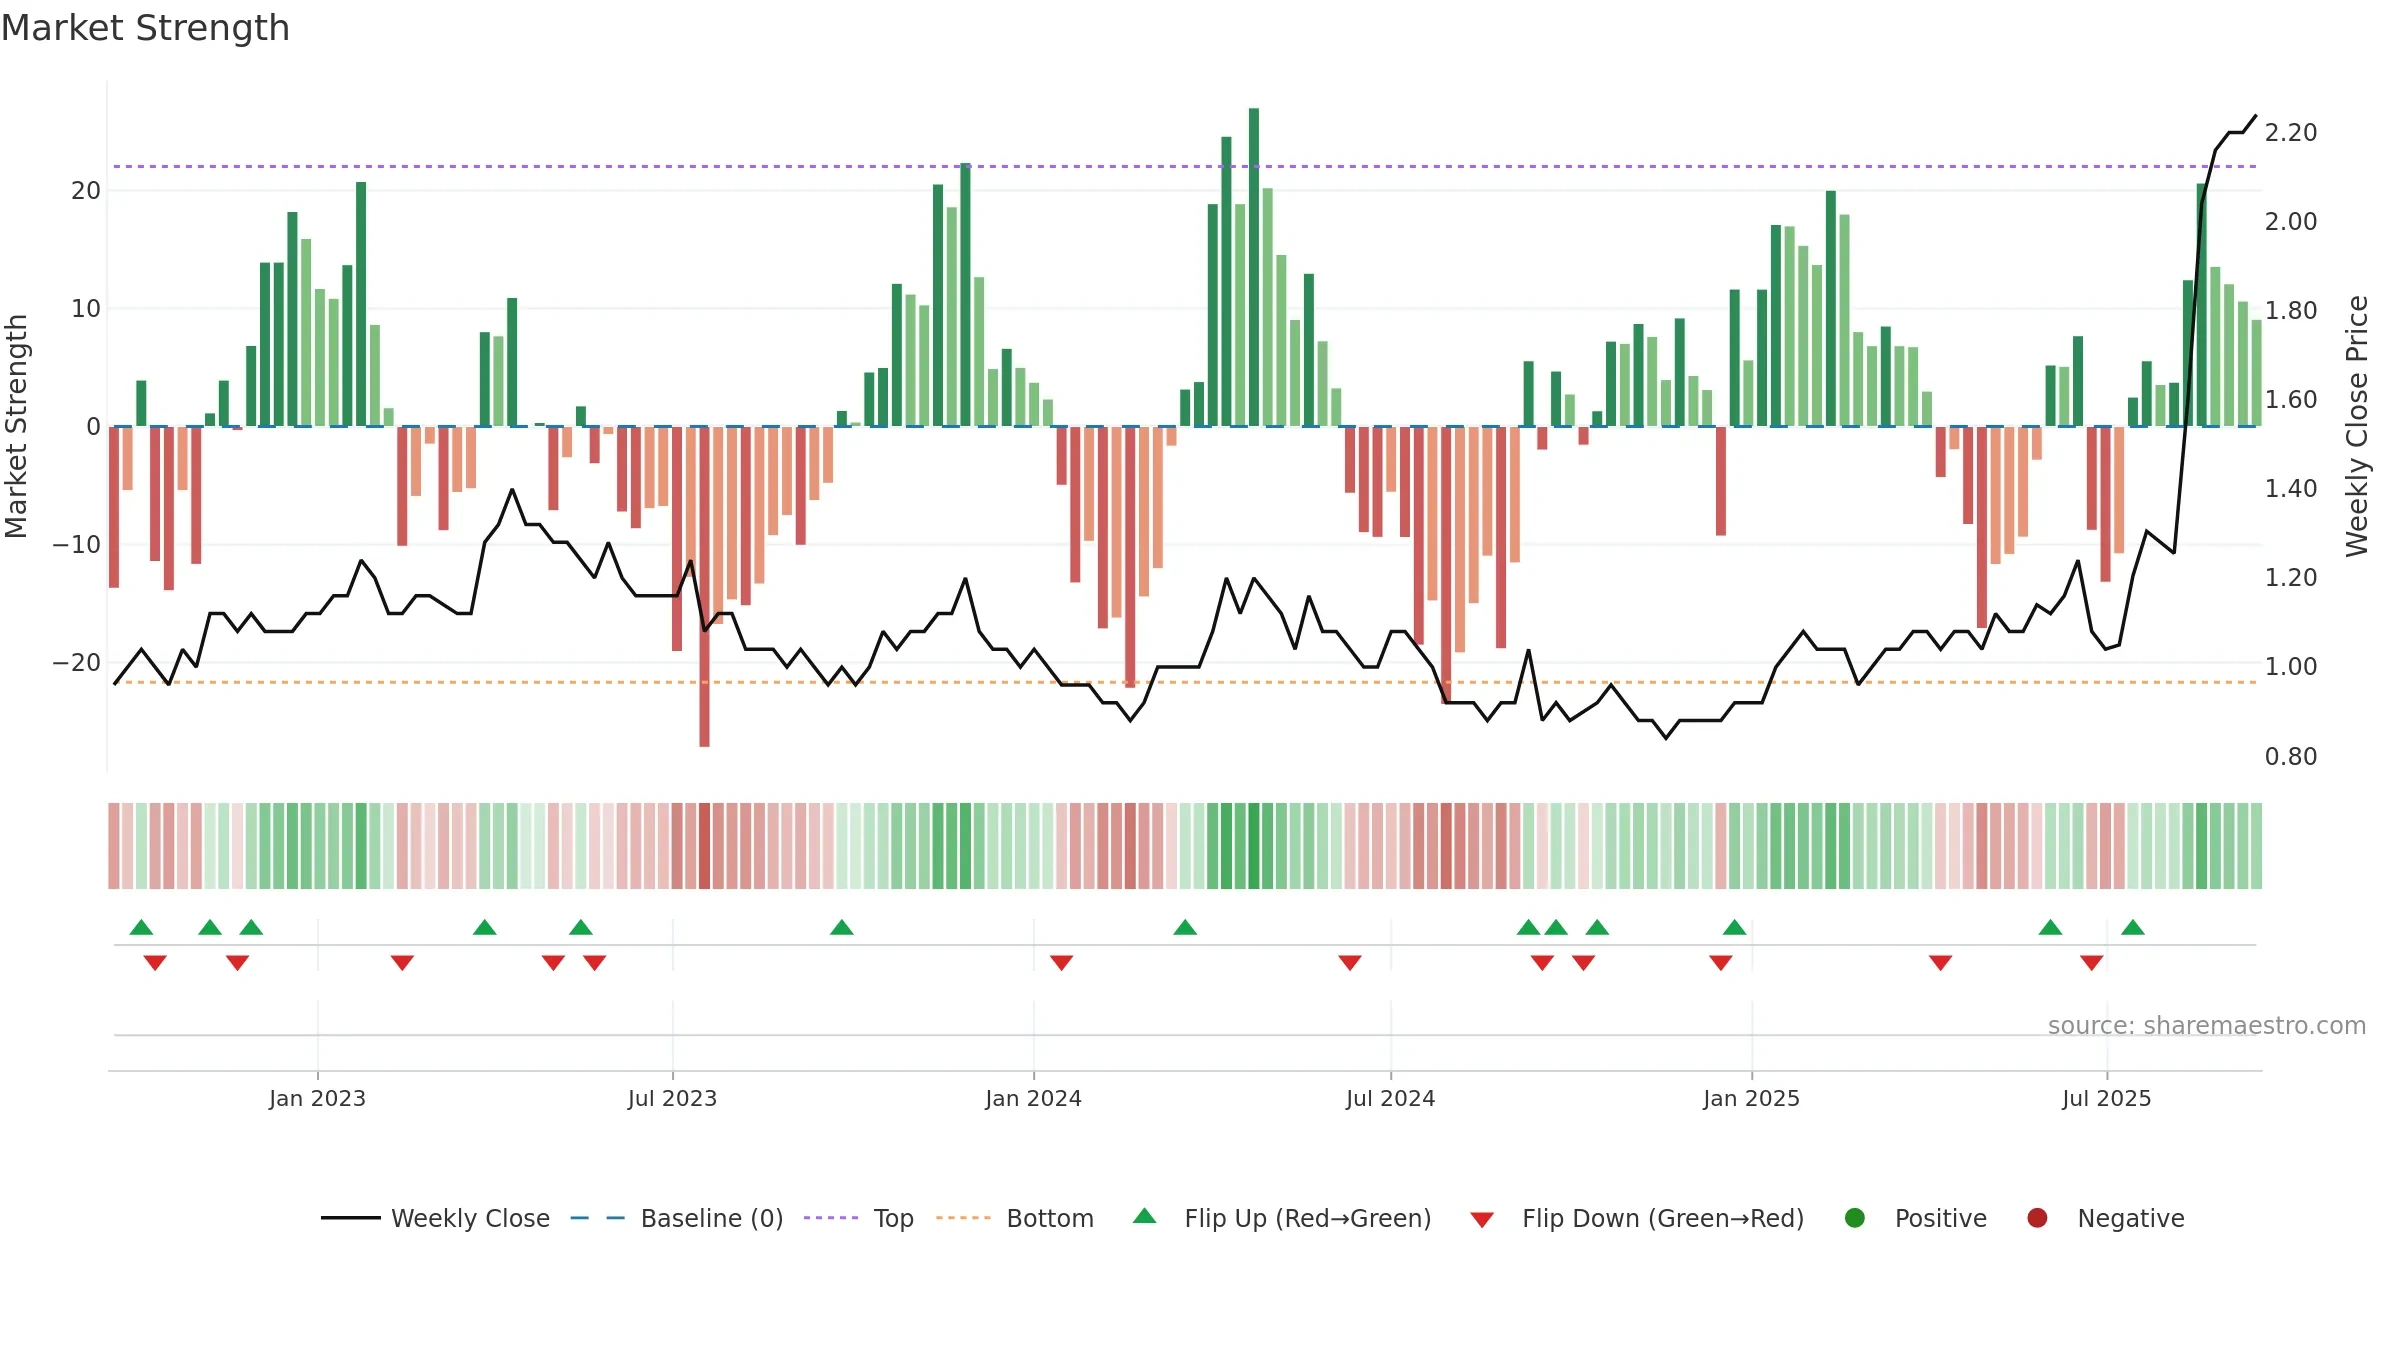Click the Jan 2025 x-axis label
The image size is (2400, 1350).
pos(1751,1098)
